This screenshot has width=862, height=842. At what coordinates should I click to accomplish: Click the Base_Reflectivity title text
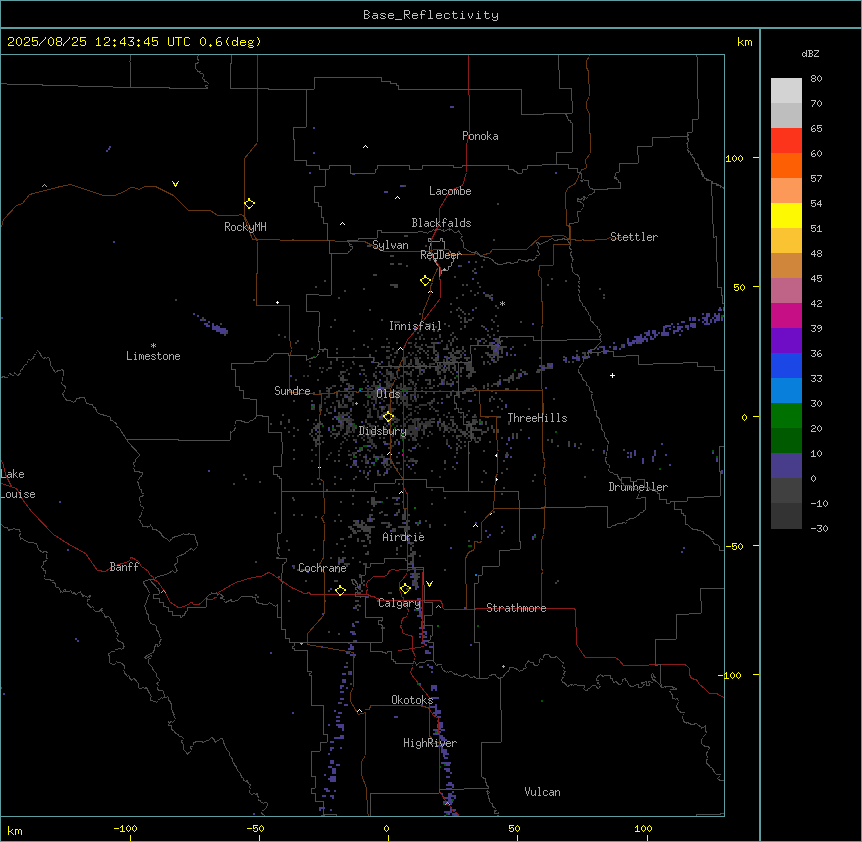tap(431, 15)
